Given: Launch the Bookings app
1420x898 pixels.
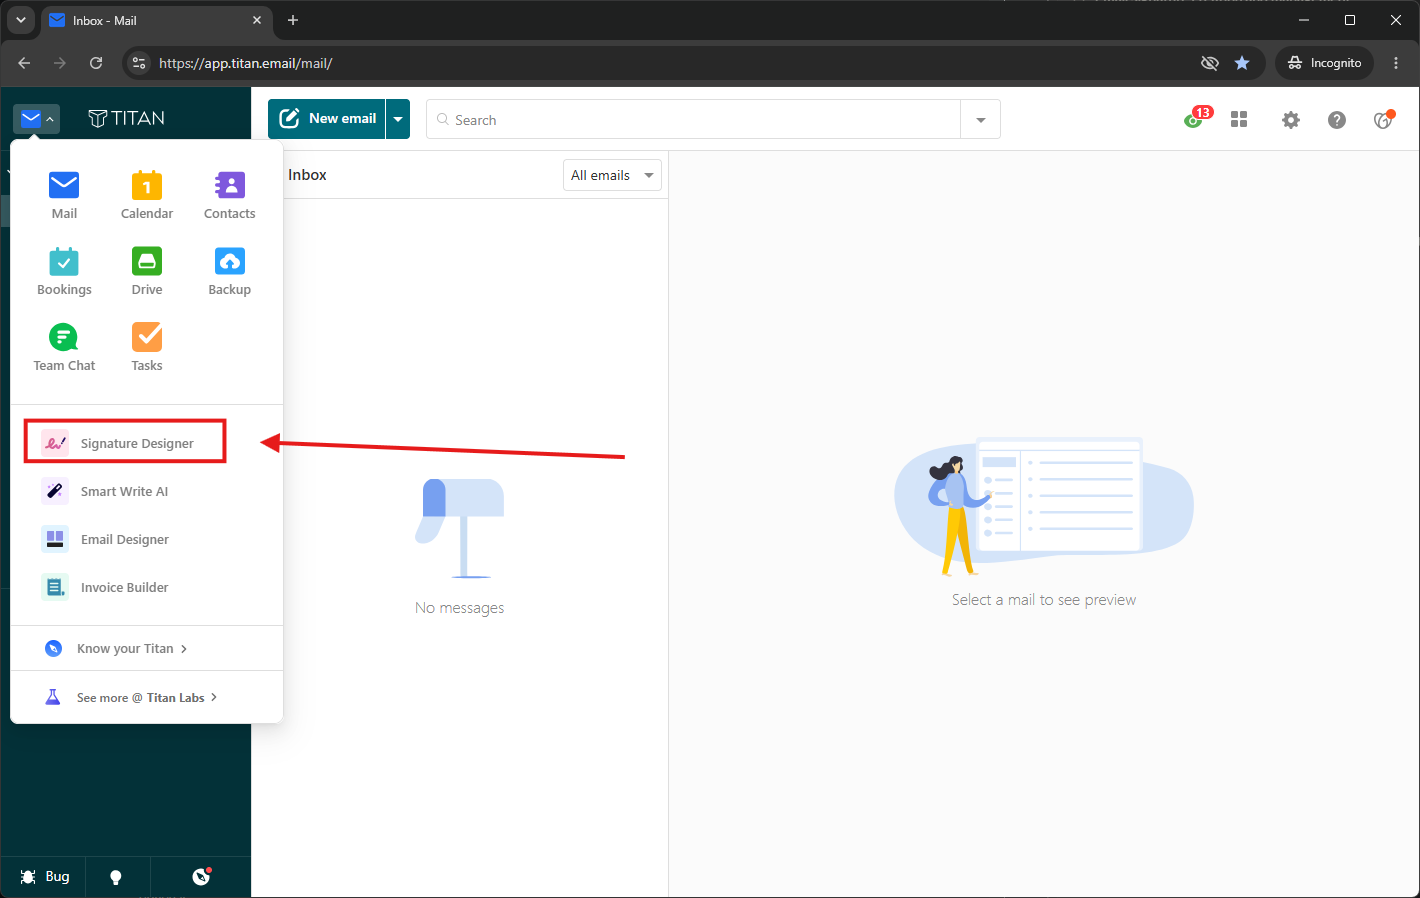Looking at the screenshot, I should pyautogui.click(x=64, y=271).
